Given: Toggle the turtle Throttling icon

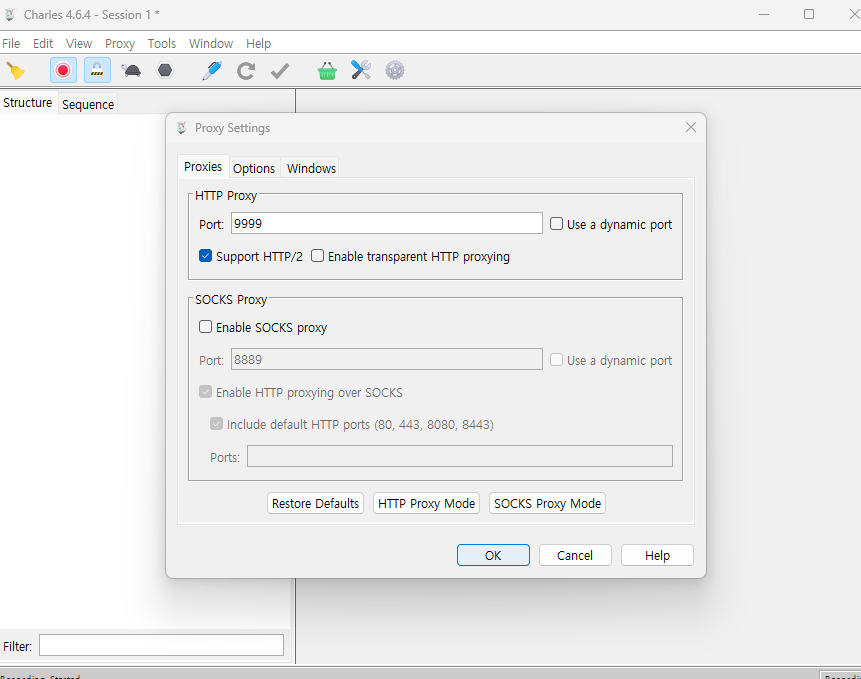Looking at the screenshot, I should point(131,70).
